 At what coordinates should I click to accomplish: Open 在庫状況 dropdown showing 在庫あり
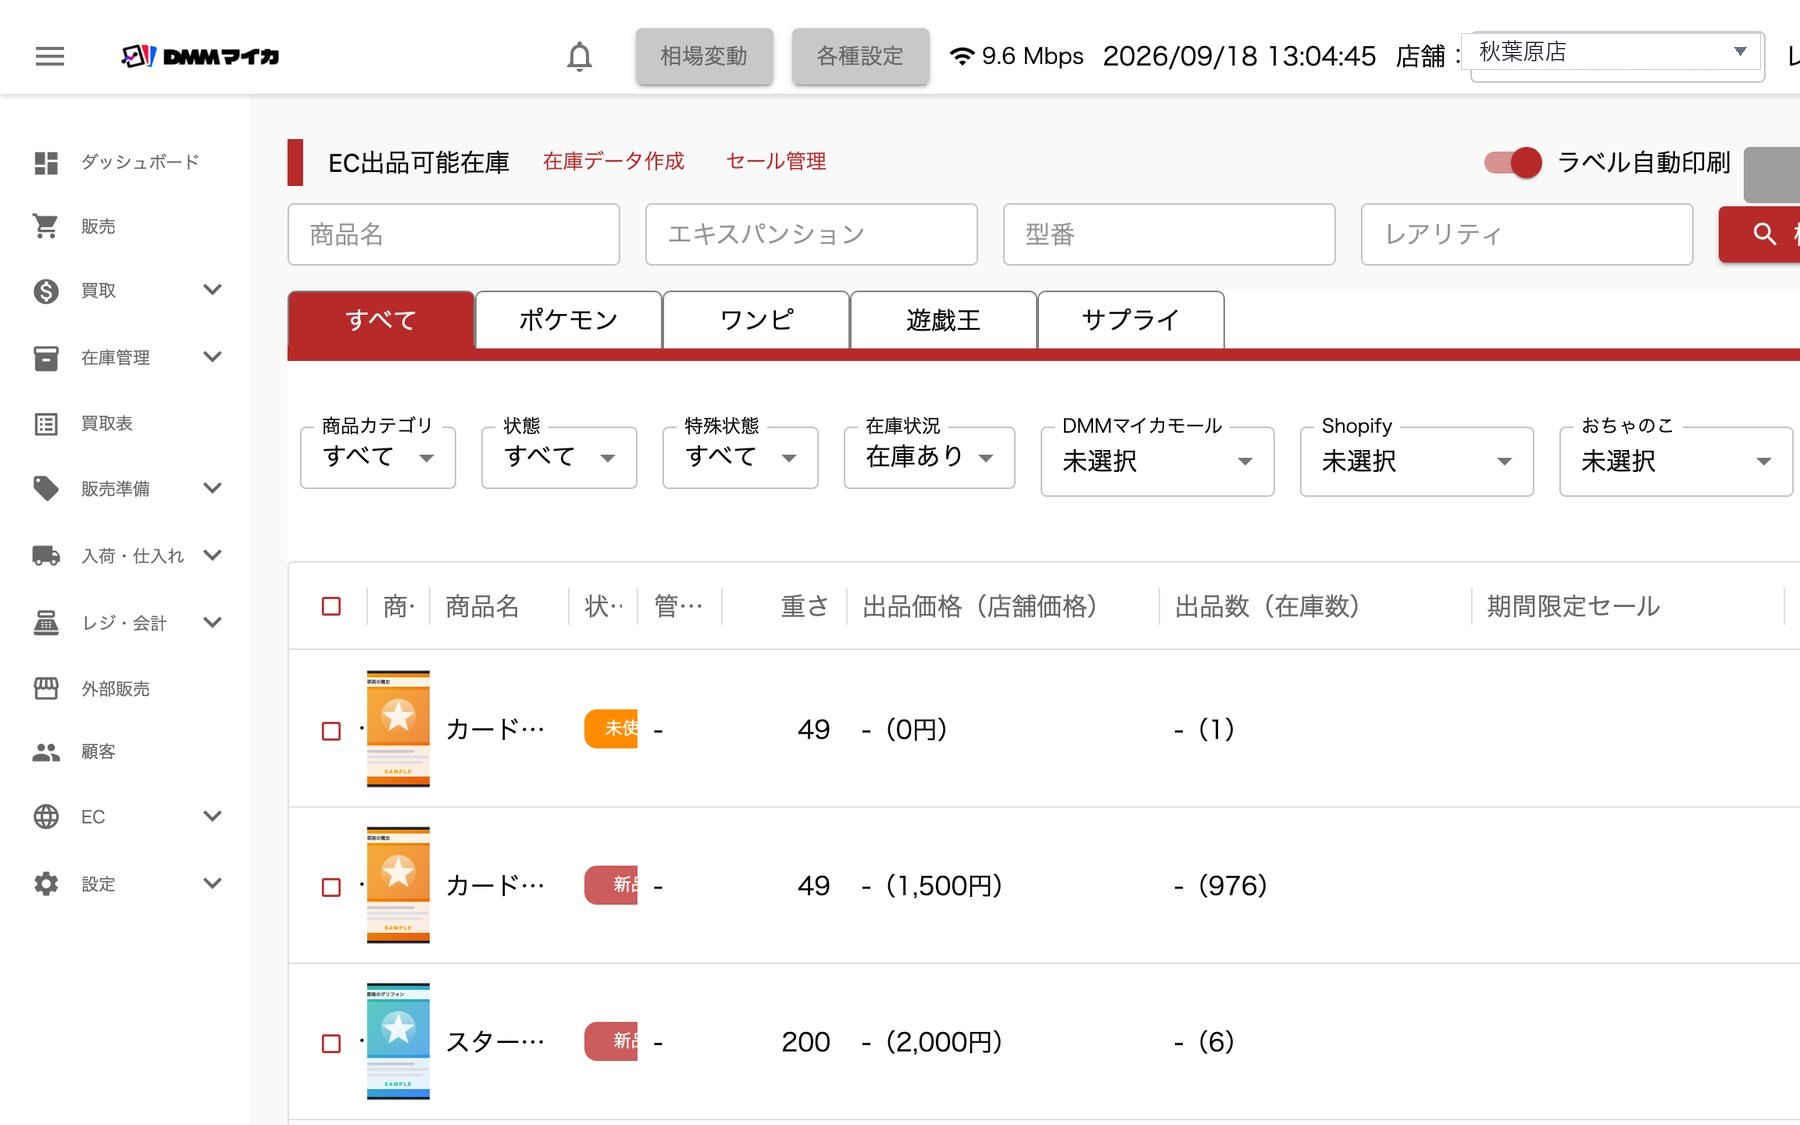click(929, 457)
